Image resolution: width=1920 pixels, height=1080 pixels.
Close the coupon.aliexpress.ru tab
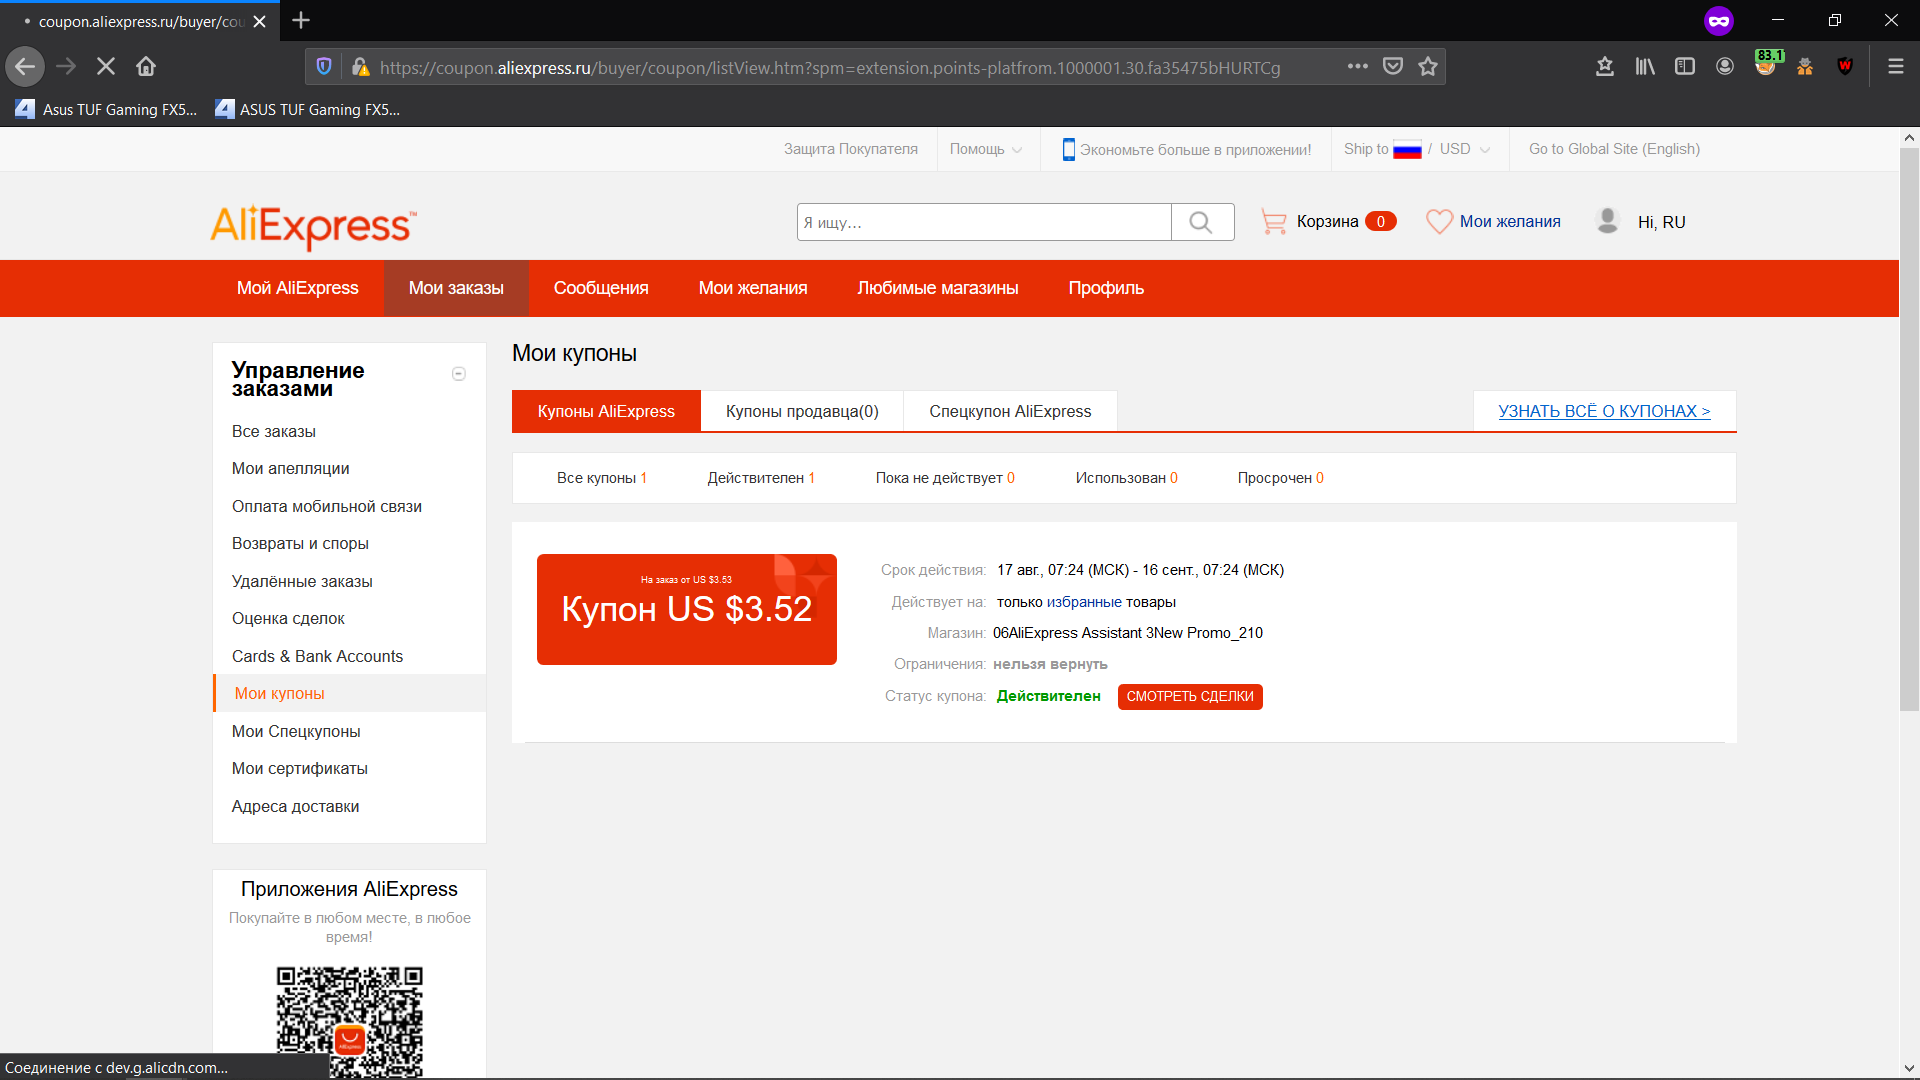point(260,21)
